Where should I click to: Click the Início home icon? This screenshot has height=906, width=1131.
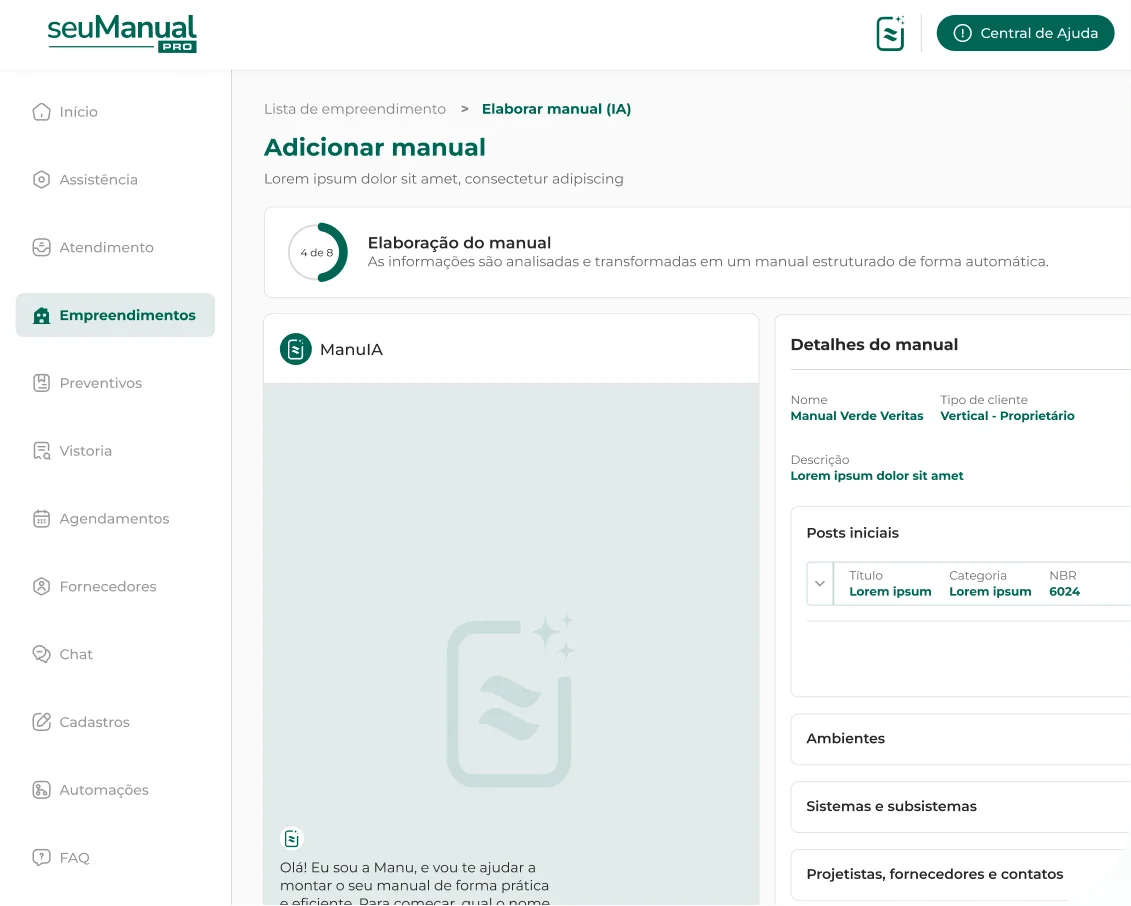[42, 112]
